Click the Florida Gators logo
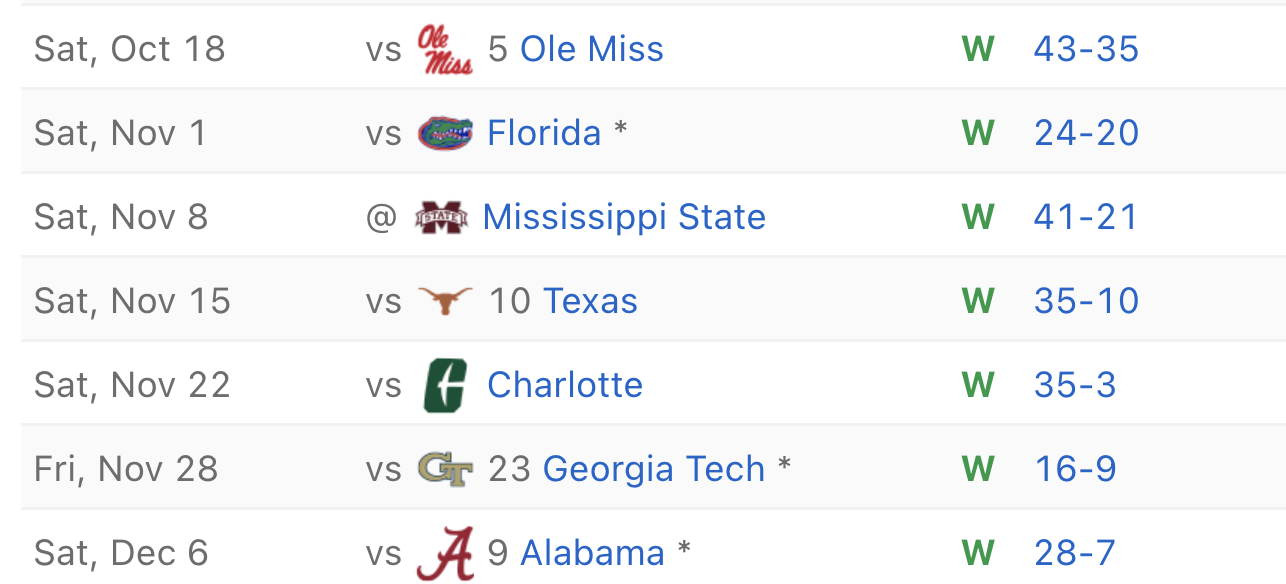Screen dimensions: 1286x584 [445, 133]
